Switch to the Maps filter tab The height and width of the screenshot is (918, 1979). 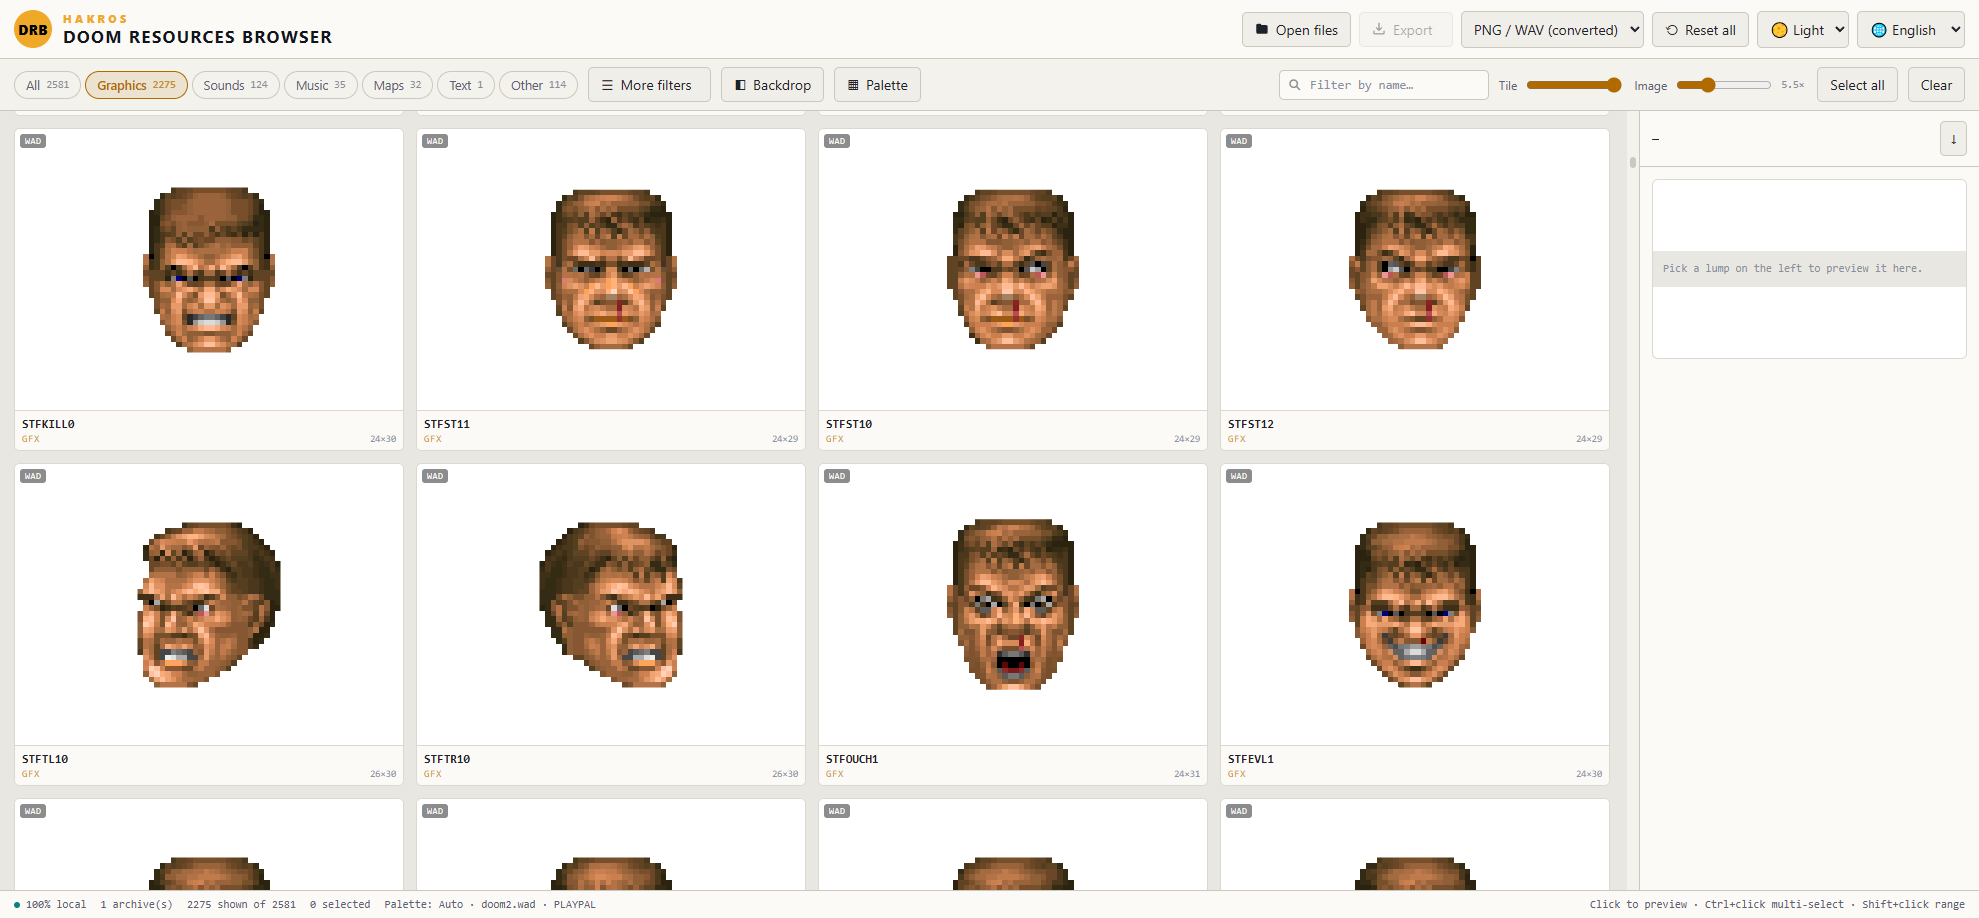coord(397,85)
